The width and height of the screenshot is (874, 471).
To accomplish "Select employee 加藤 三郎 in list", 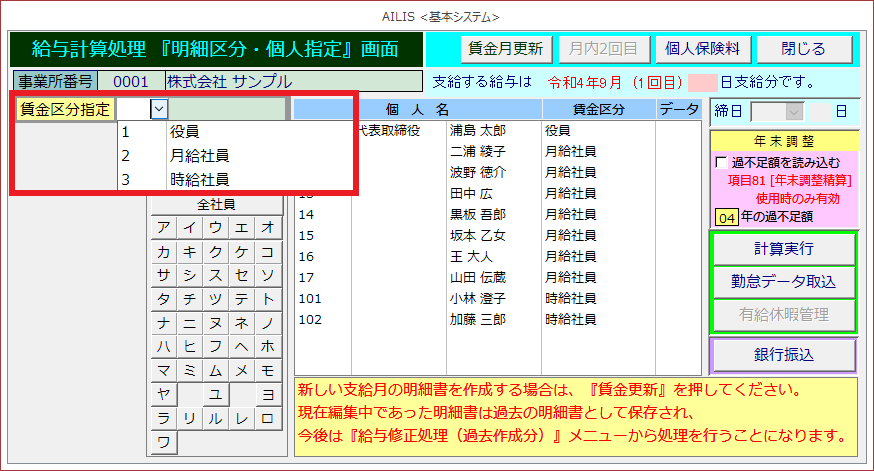I will [478, 320].
